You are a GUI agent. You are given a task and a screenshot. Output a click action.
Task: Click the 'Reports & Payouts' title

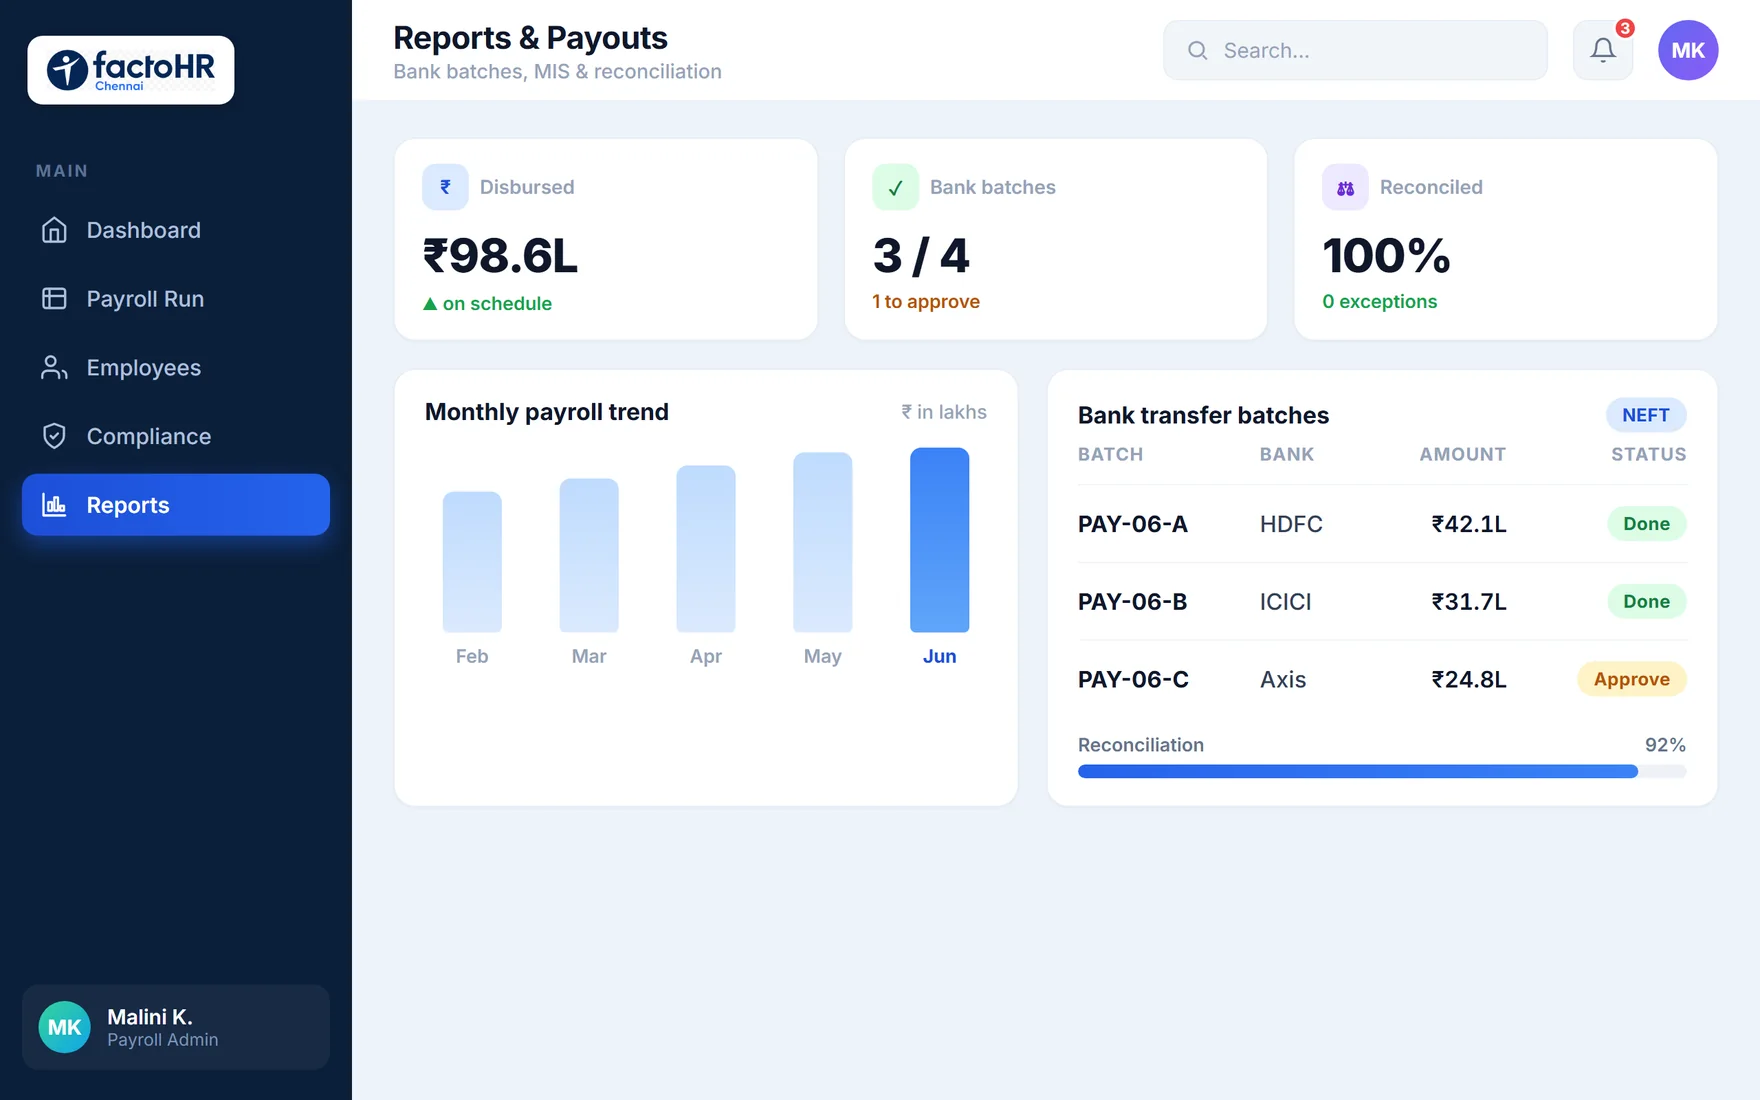(530, 38)
